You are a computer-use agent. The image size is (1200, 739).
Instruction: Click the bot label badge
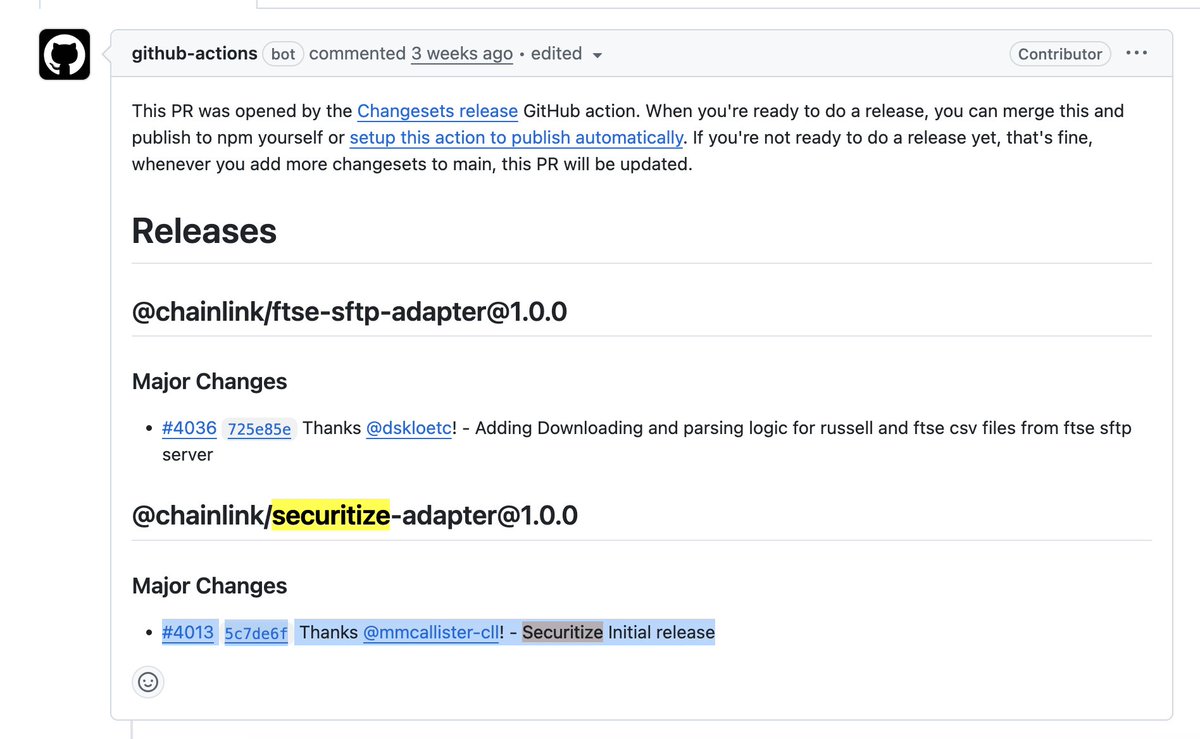coord(283,54)
